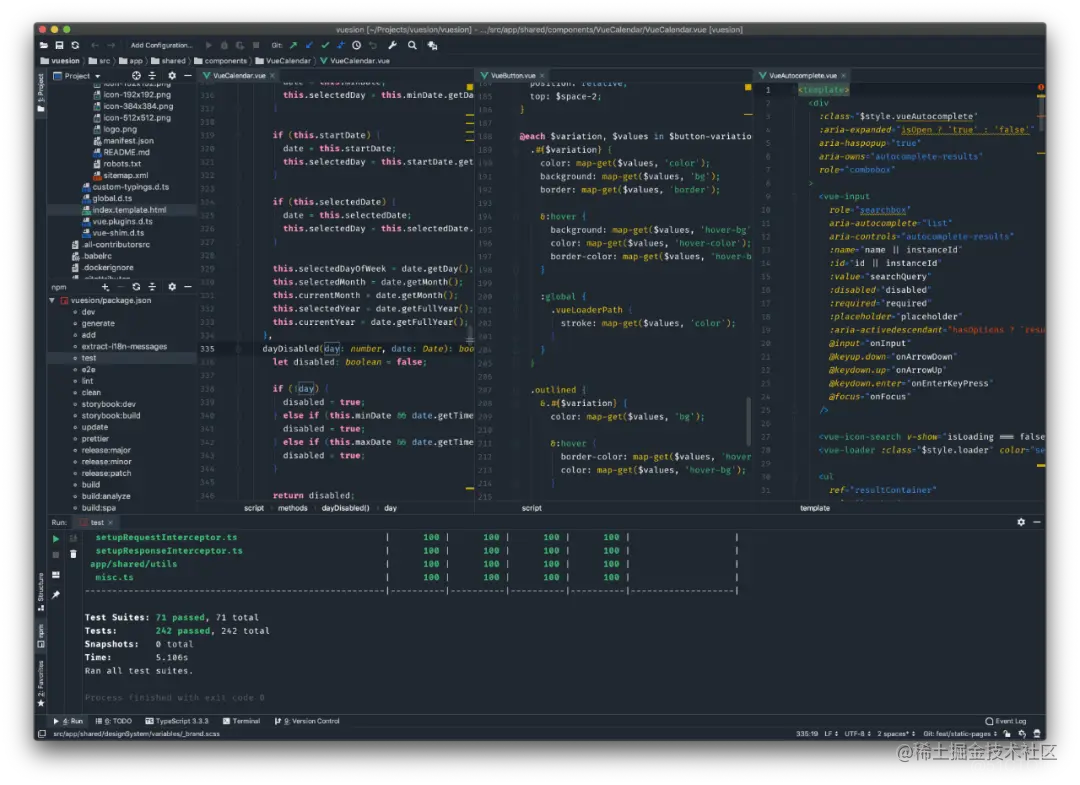This screenshot has width=1080, height=785.
Task: Open the Project view dropdown
Action: point(77,76)
